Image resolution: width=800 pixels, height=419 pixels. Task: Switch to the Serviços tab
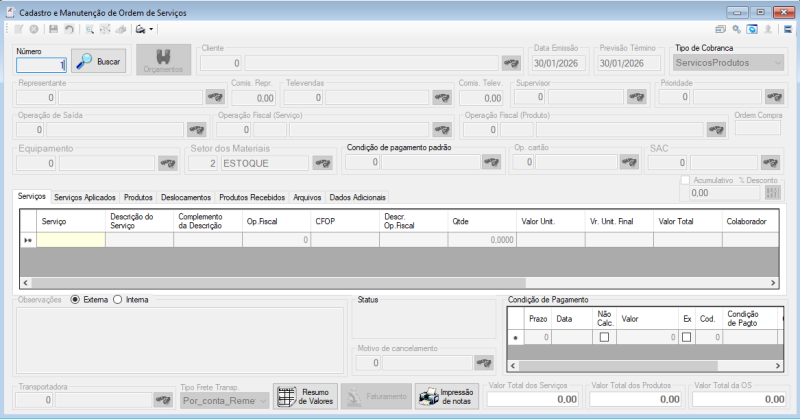click(x=32, y=196)
